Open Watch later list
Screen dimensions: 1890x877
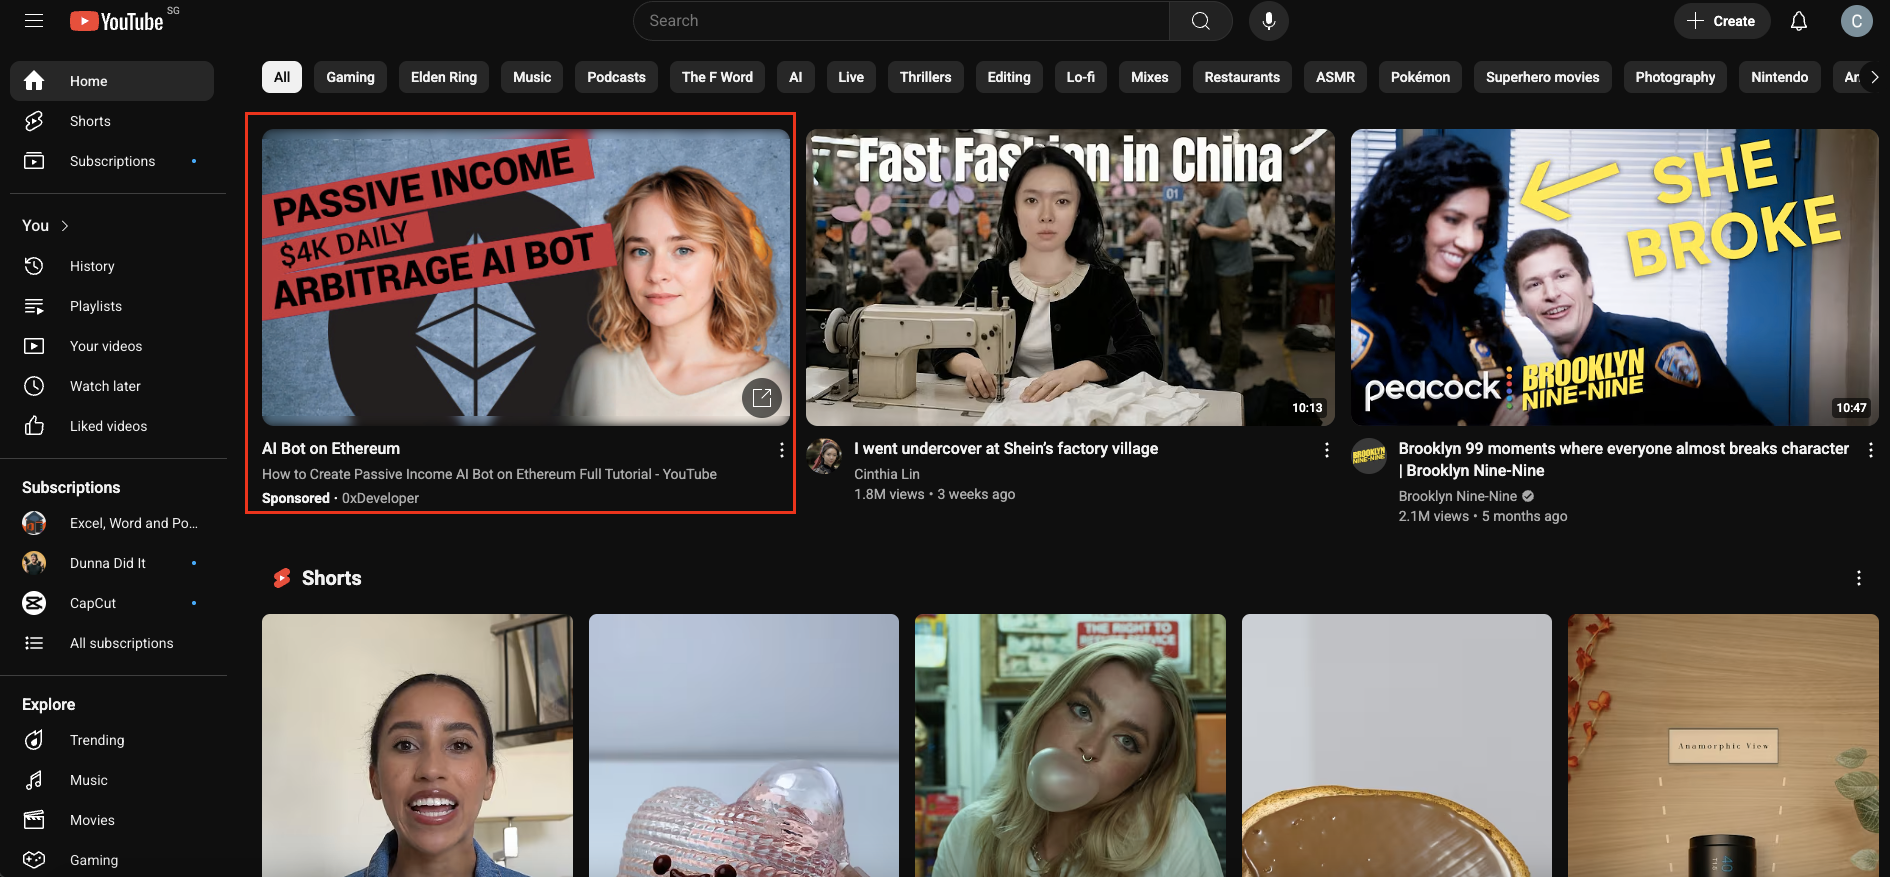112,386
